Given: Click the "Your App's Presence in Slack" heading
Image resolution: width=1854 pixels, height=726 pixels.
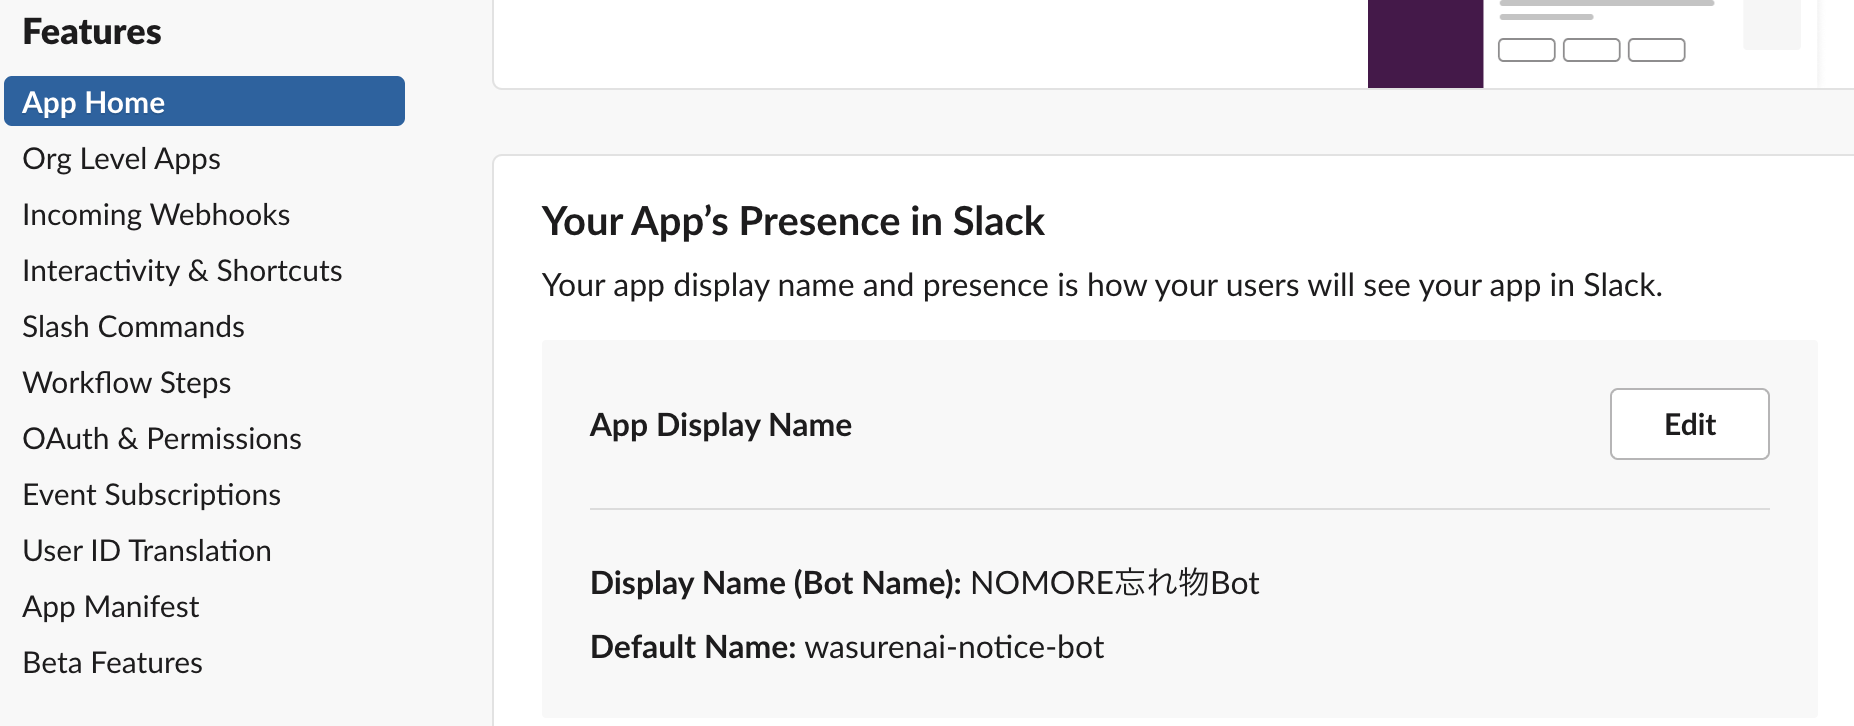Looking at the screenshot, I should coord(793,221).
